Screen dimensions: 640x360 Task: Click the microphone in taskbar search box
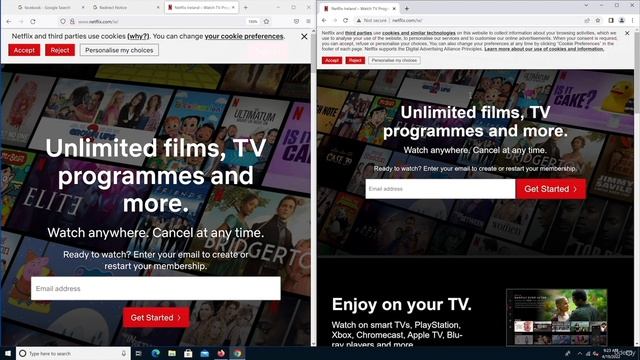(x=124, y=353)
